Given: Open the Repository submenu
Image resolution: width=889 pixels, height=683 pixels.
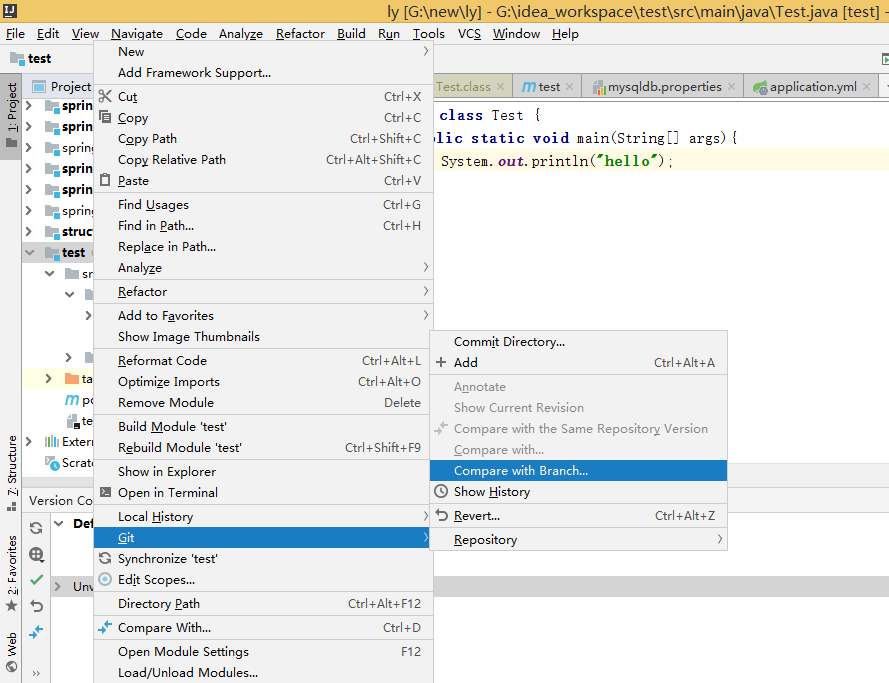Looking at the screenshot, I should [578, 540].
